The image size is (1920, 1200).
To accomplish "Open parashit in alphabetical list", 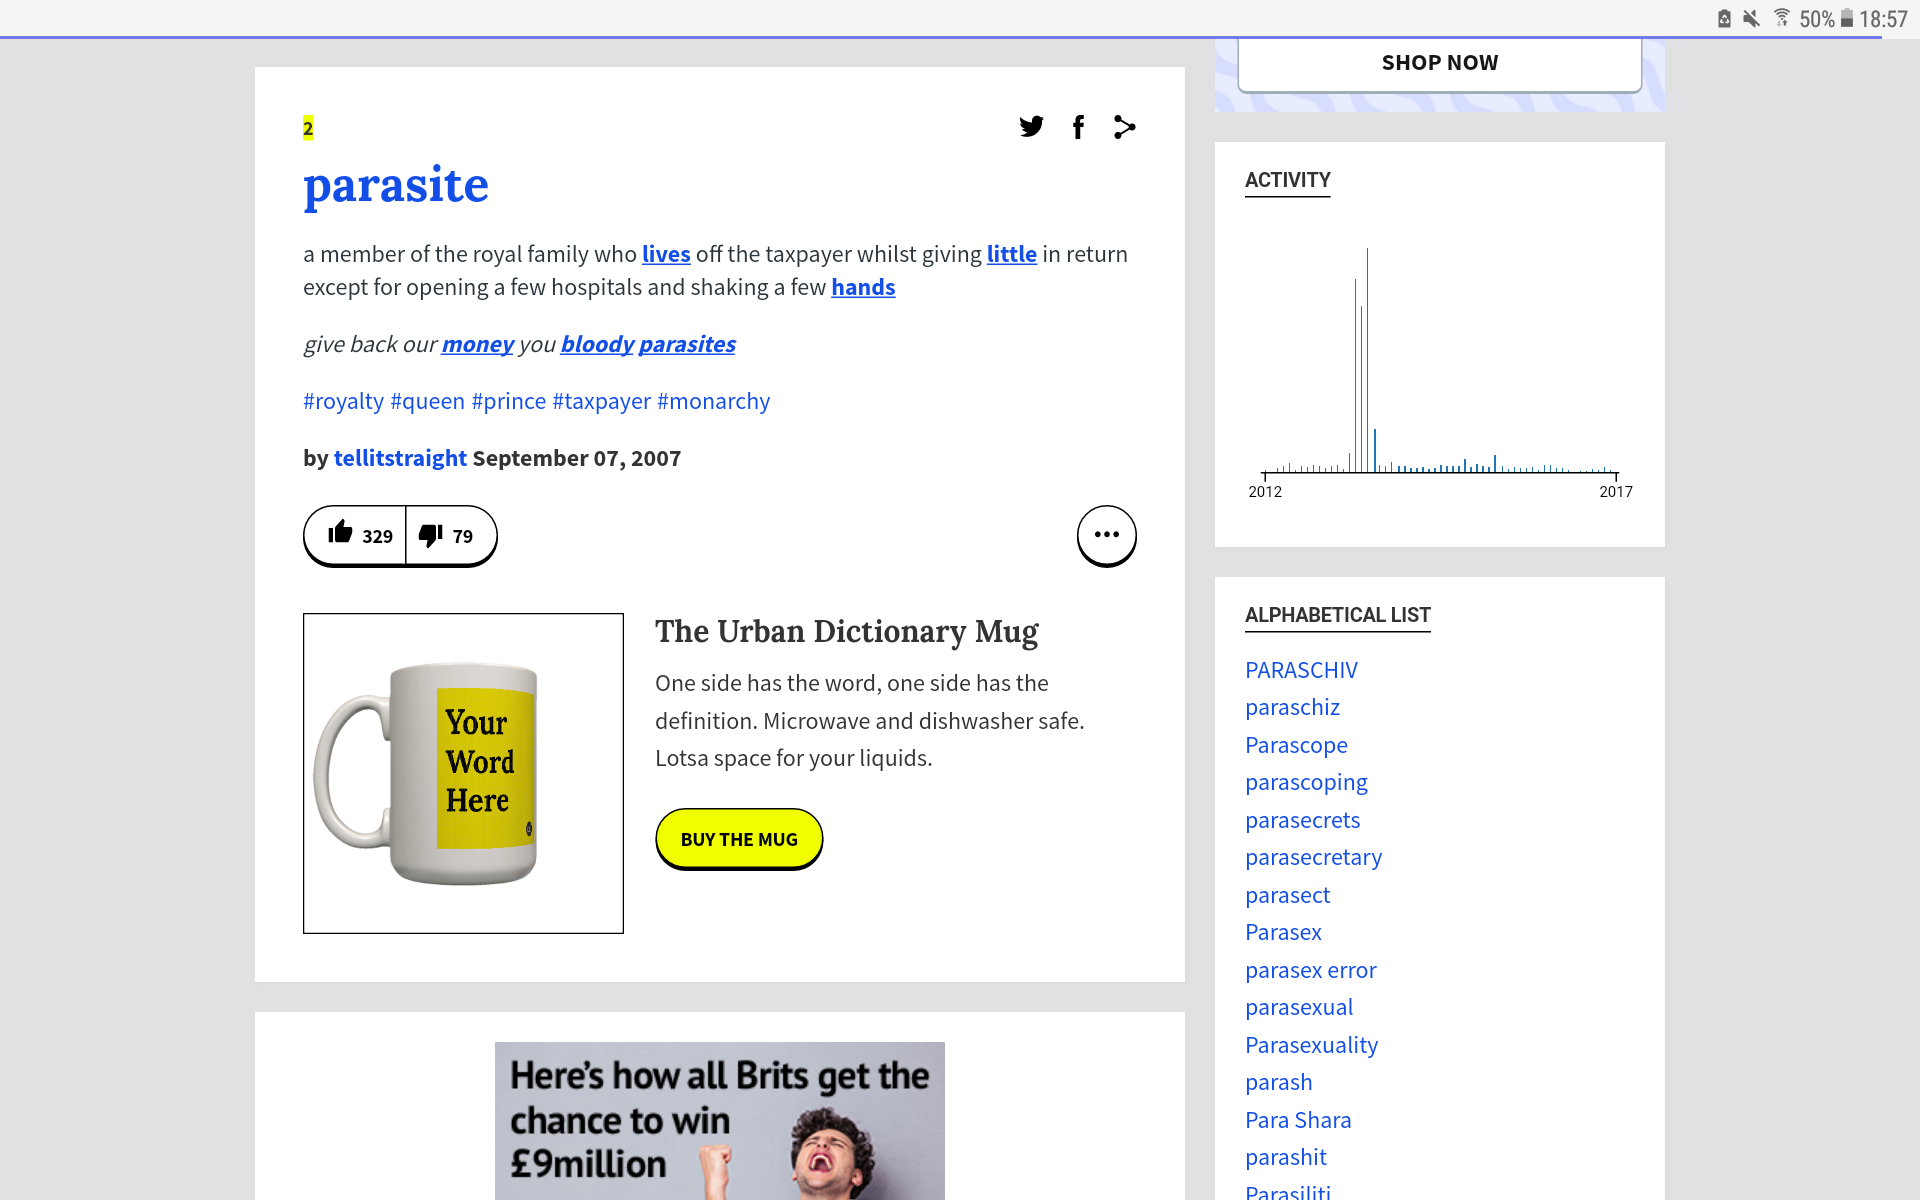I will click(x=1285, y=1157).
